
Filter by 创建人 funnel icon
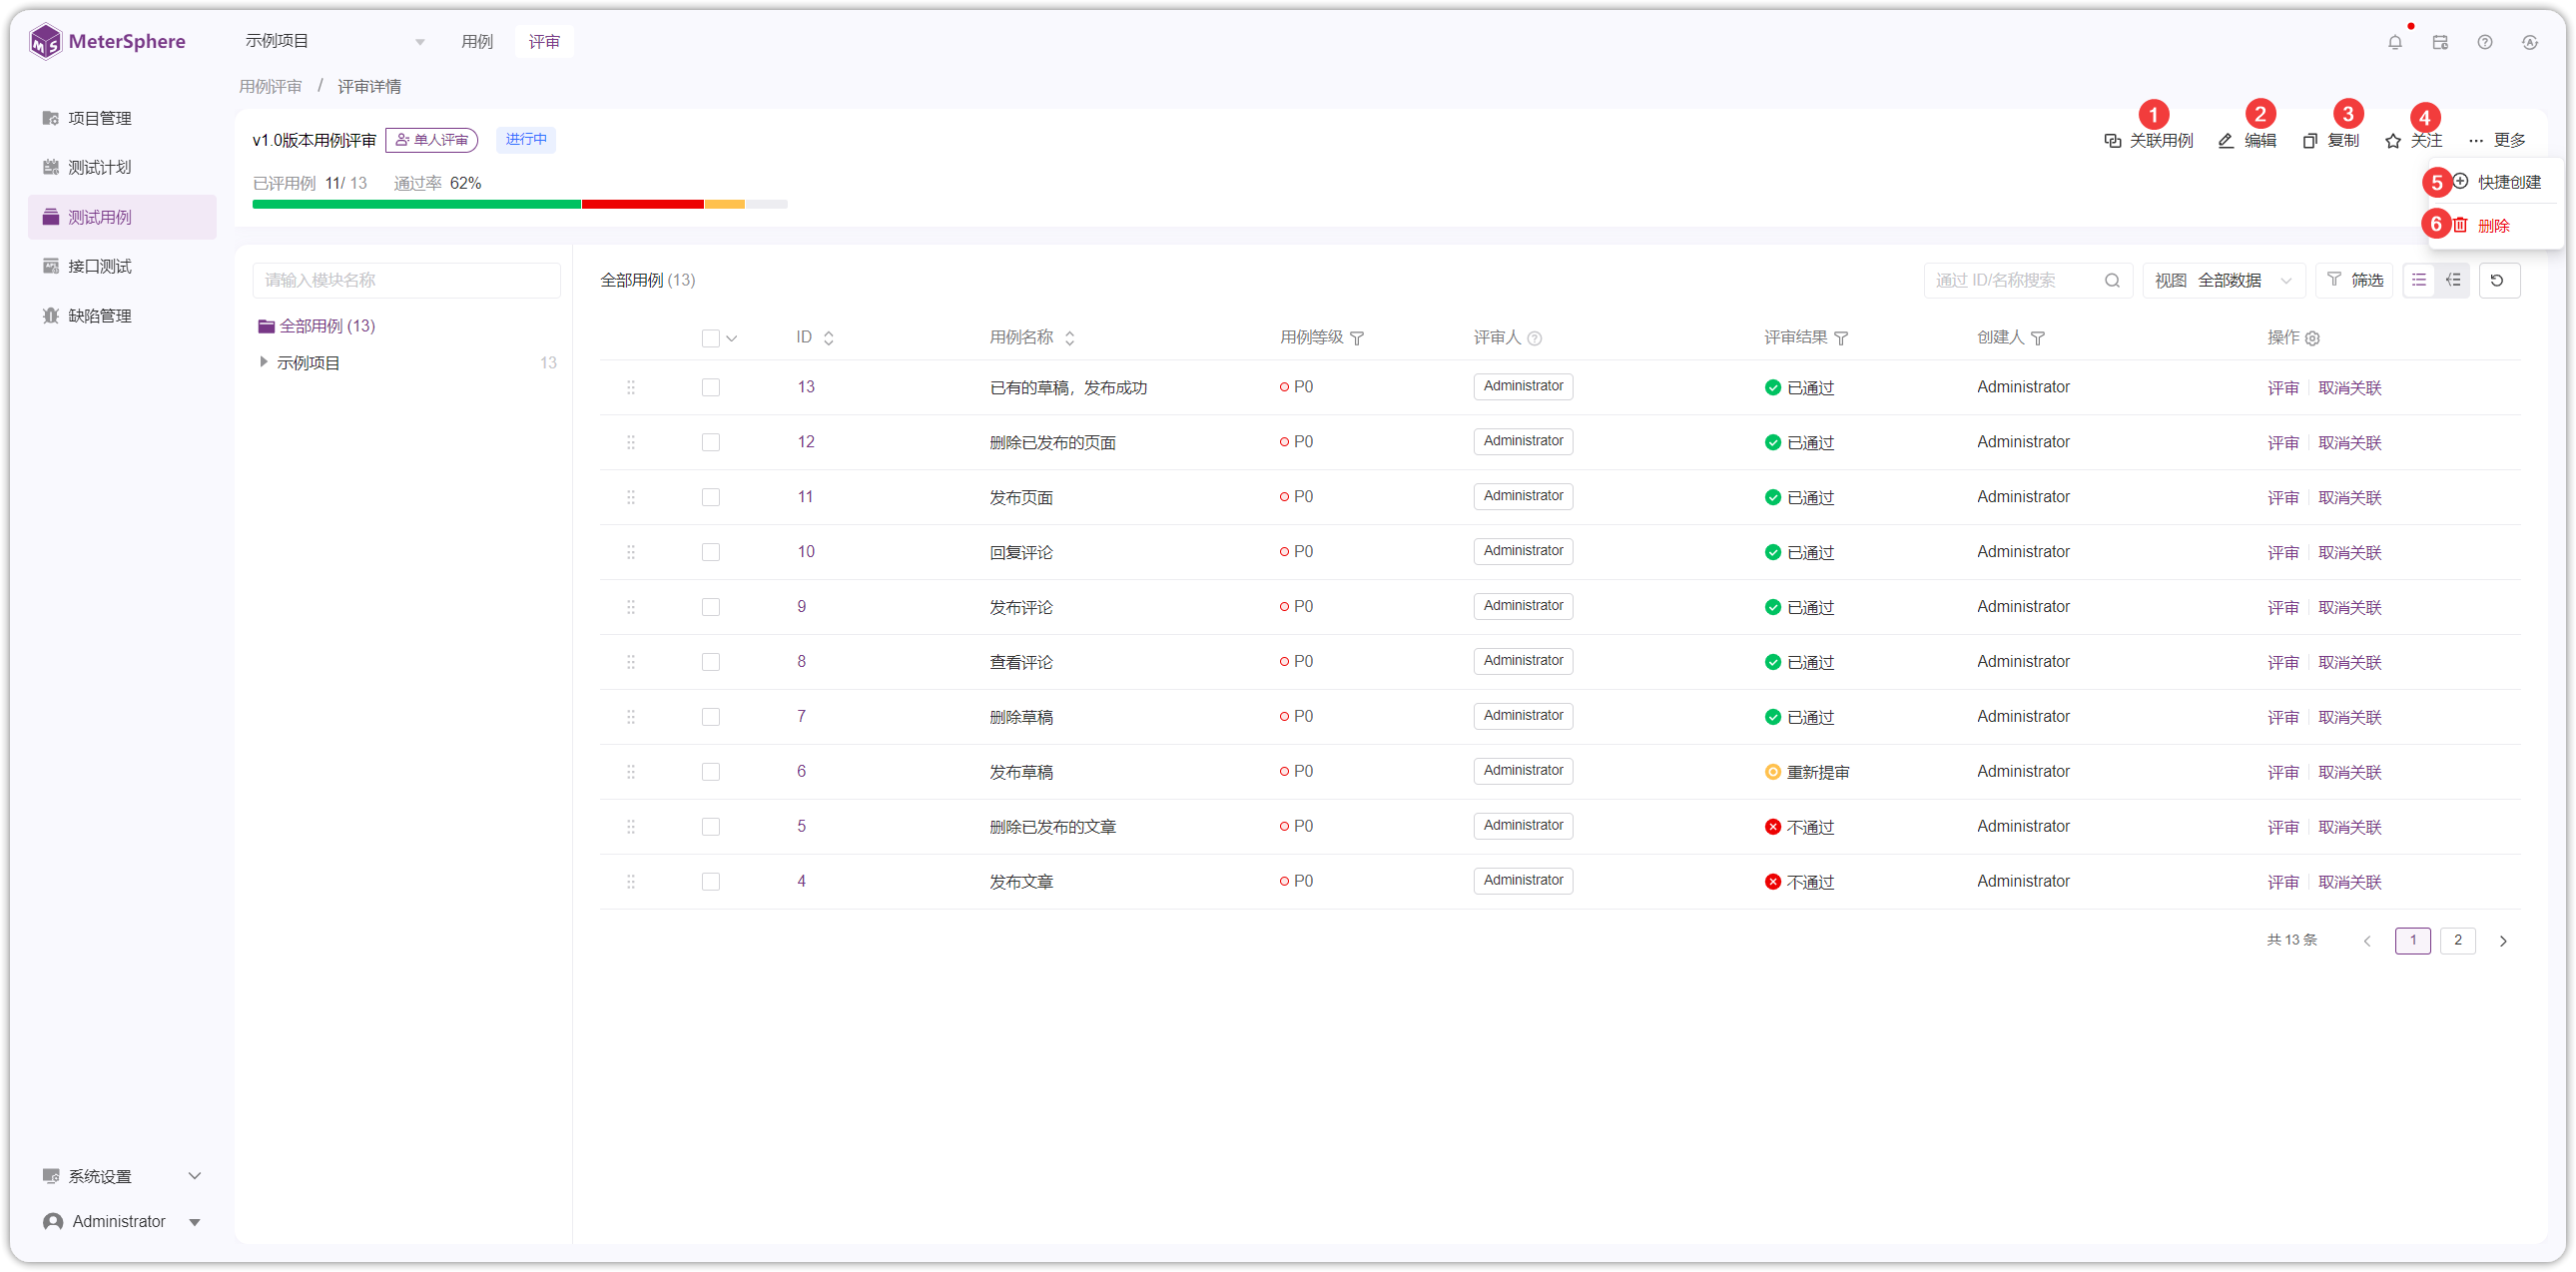[x=2038, y=338]
